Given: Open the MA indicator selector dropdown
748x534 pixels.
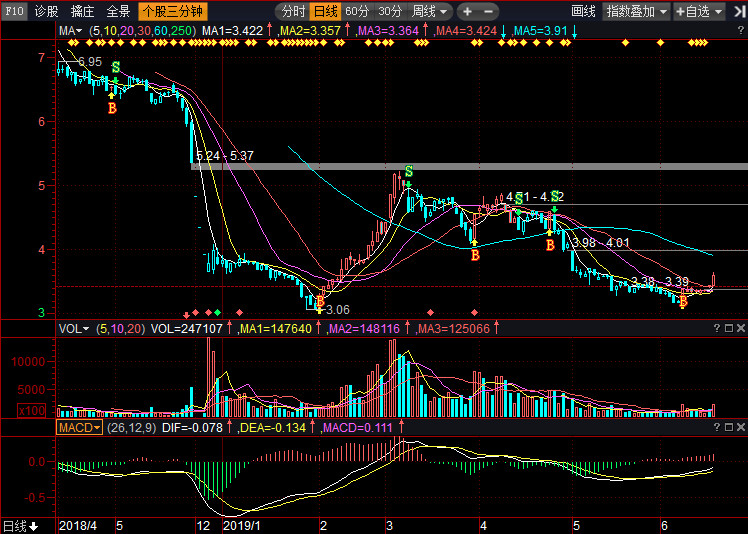Looking at the screenshot, I should (71, 31).
